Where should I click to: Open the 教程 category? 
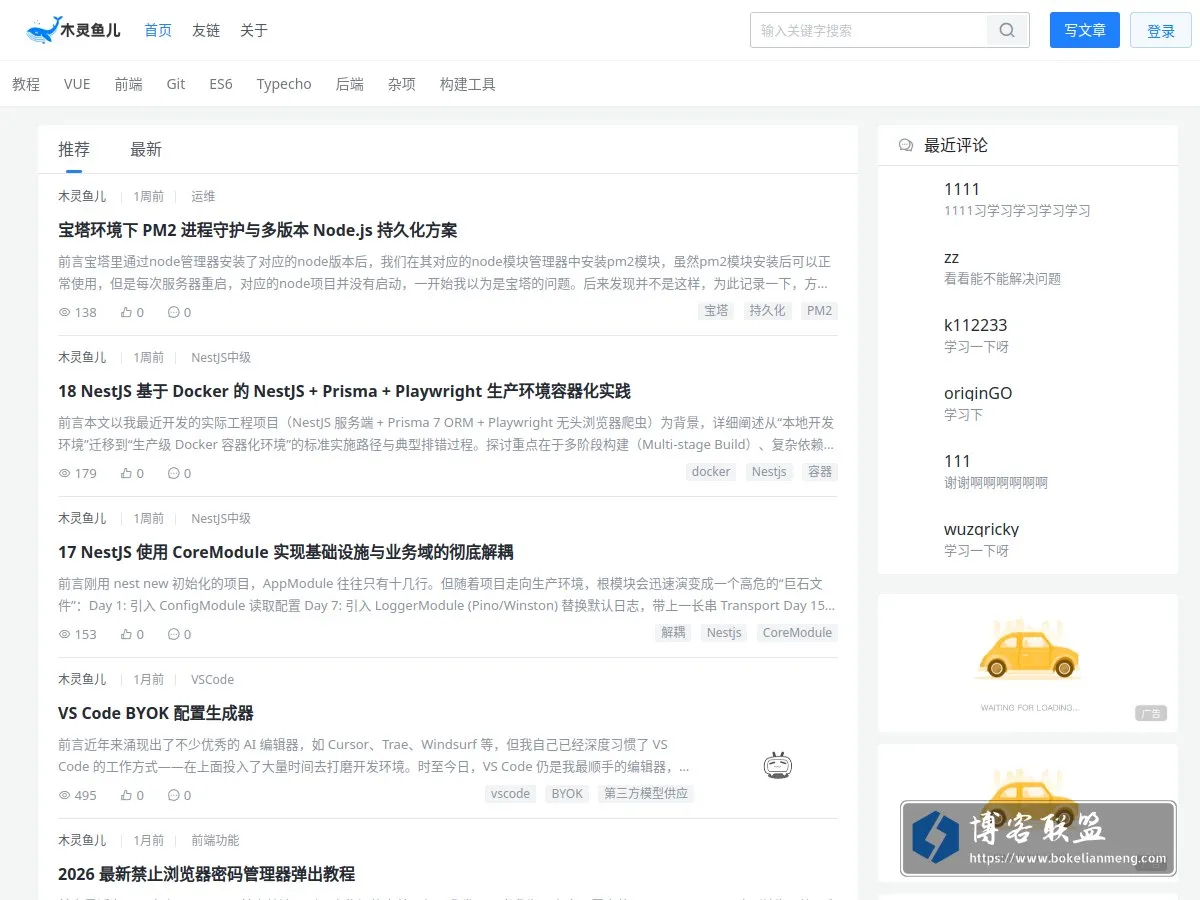[x=26, y=84]
